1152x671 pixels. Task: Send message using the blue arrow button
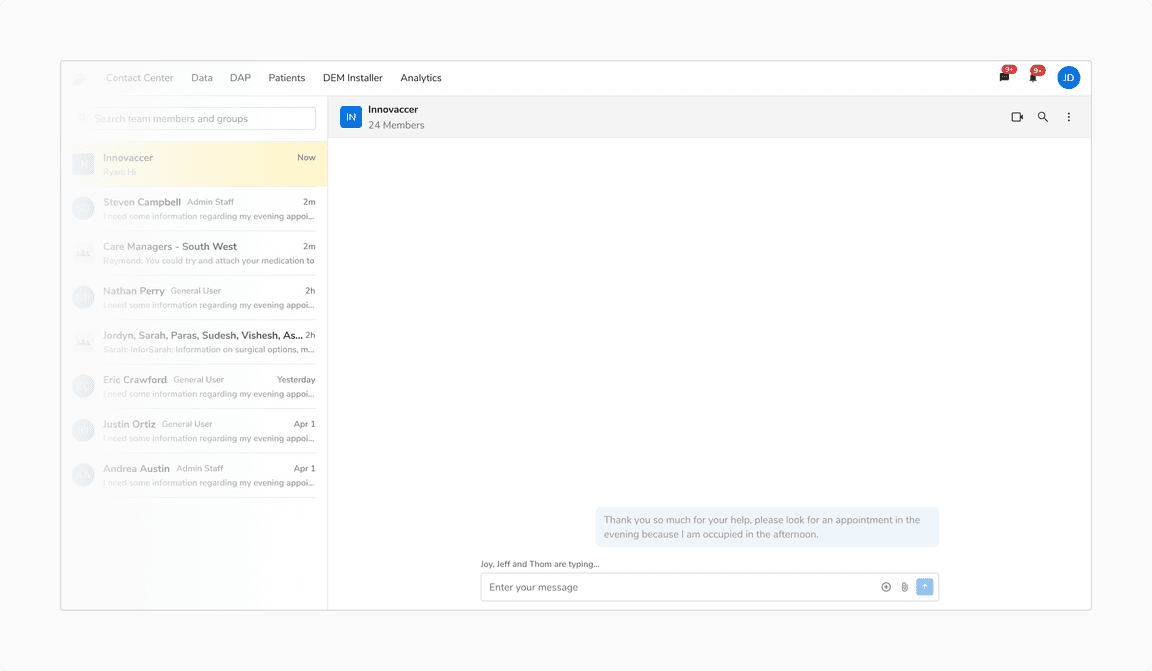tap(924, 587)
